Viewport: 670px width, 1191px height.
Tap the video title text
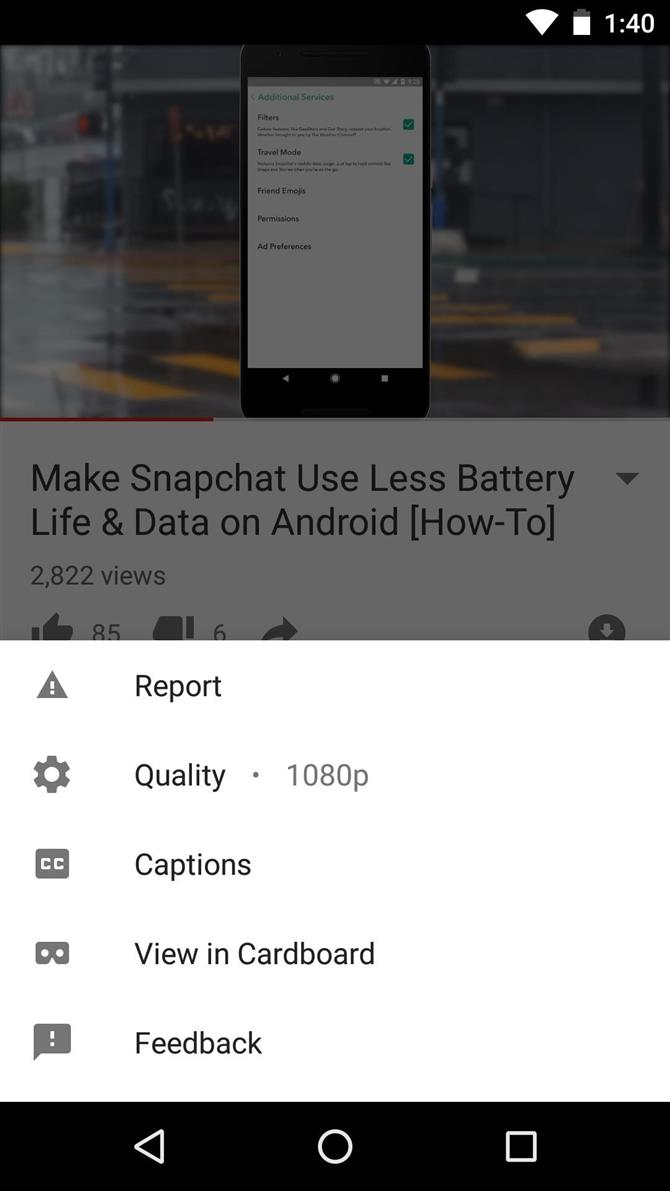tap(302, 500)
